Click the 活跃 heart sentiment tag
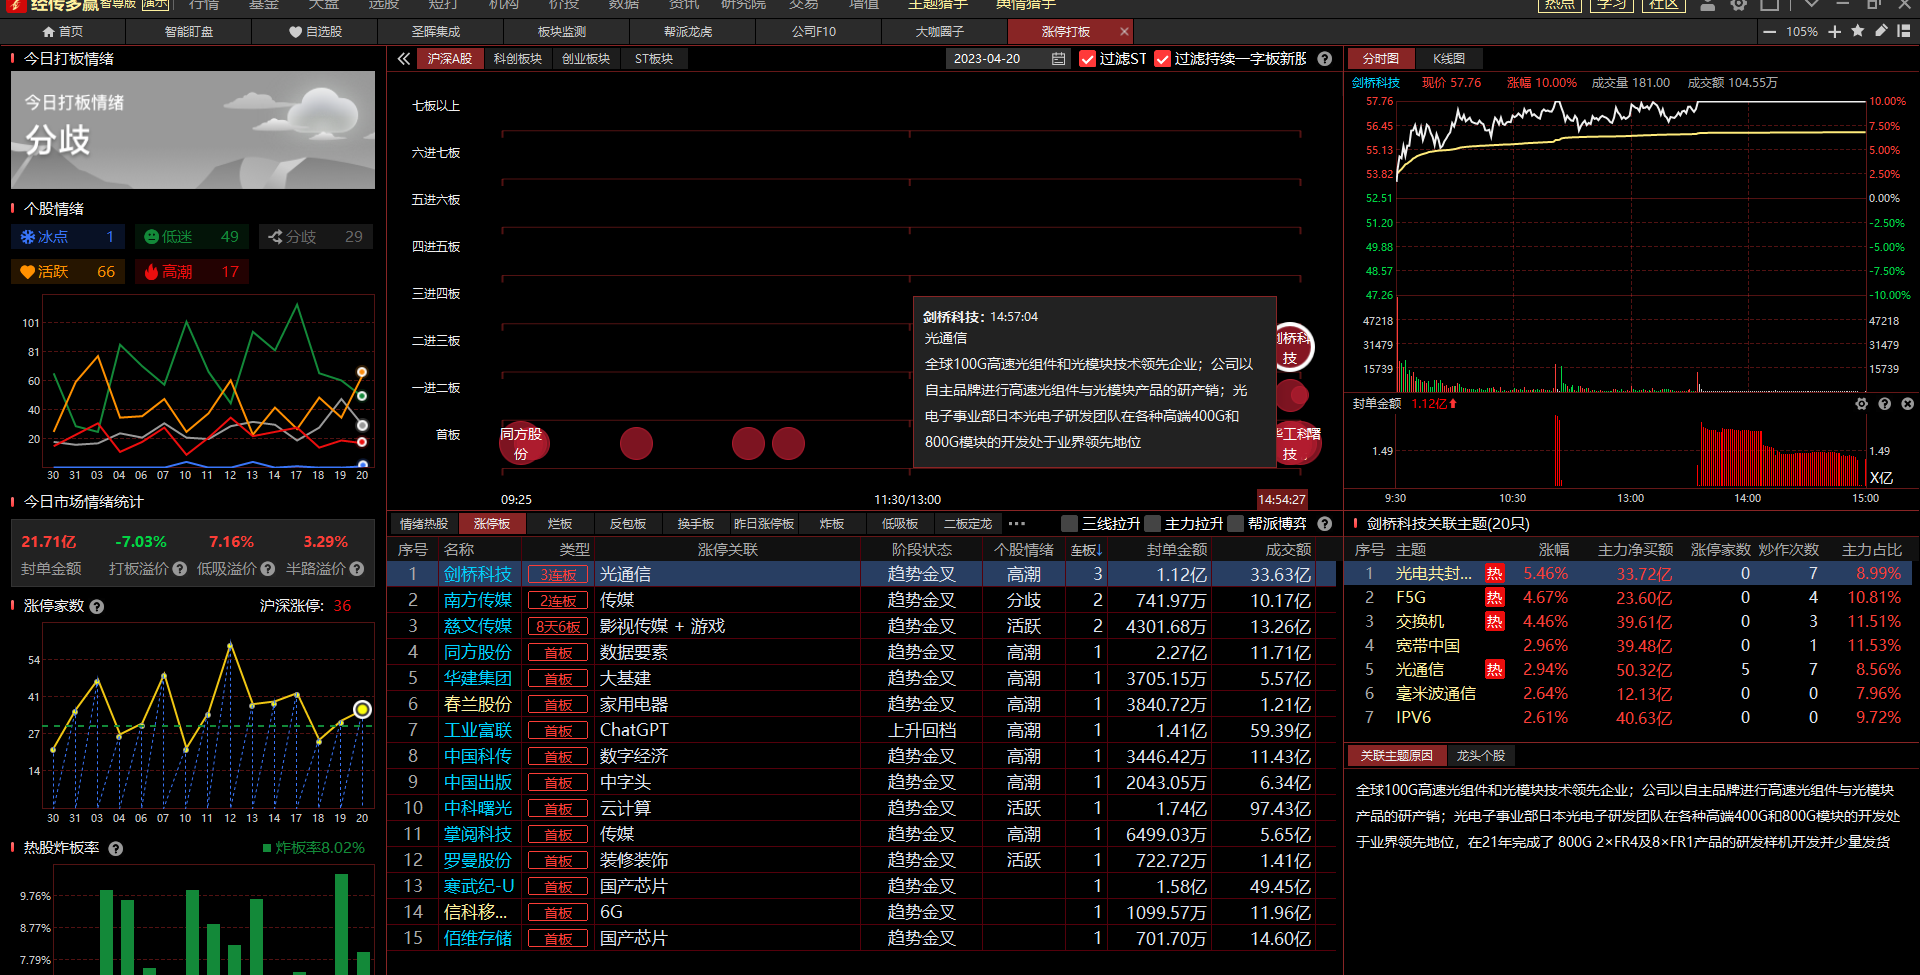 pos(67,272)
